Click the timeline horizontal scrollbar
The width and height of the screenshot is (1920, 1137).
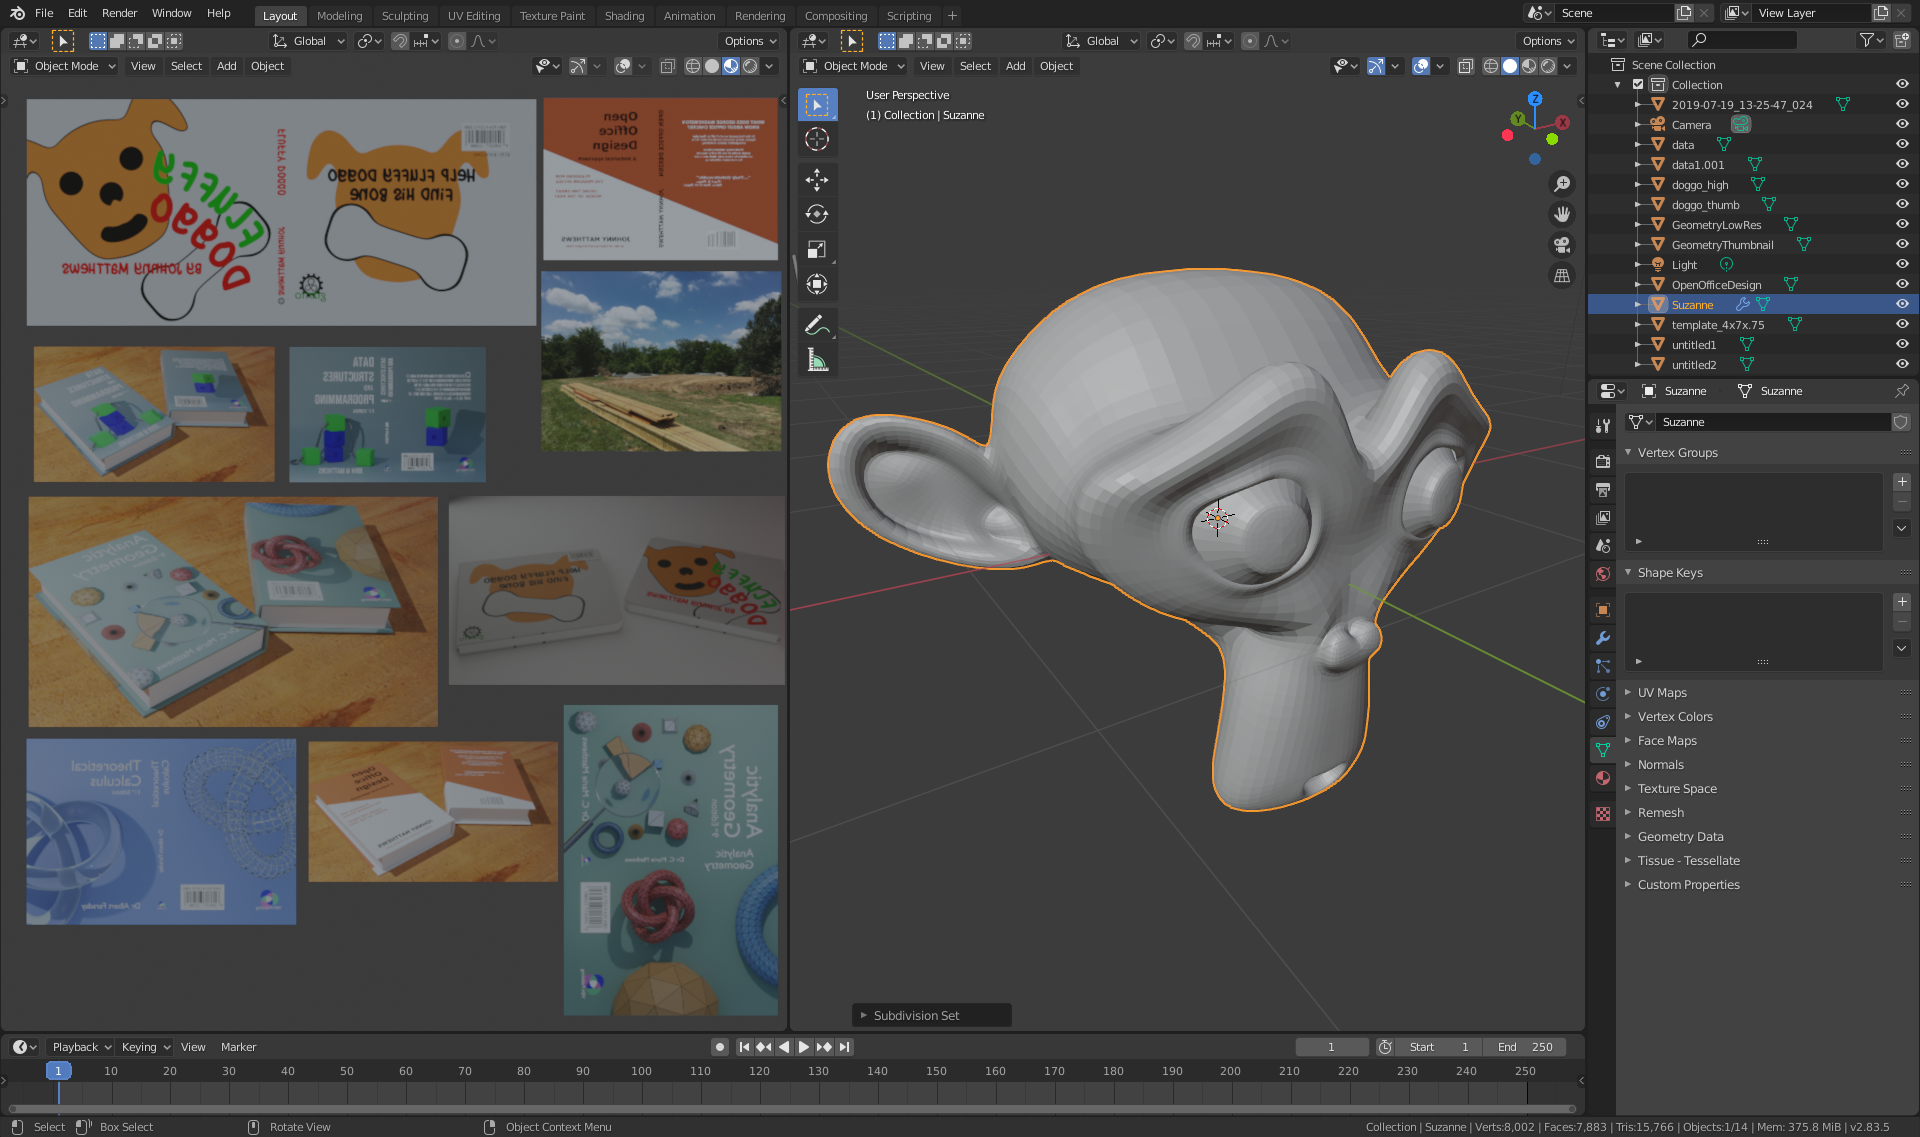(x=792, y=1109)
